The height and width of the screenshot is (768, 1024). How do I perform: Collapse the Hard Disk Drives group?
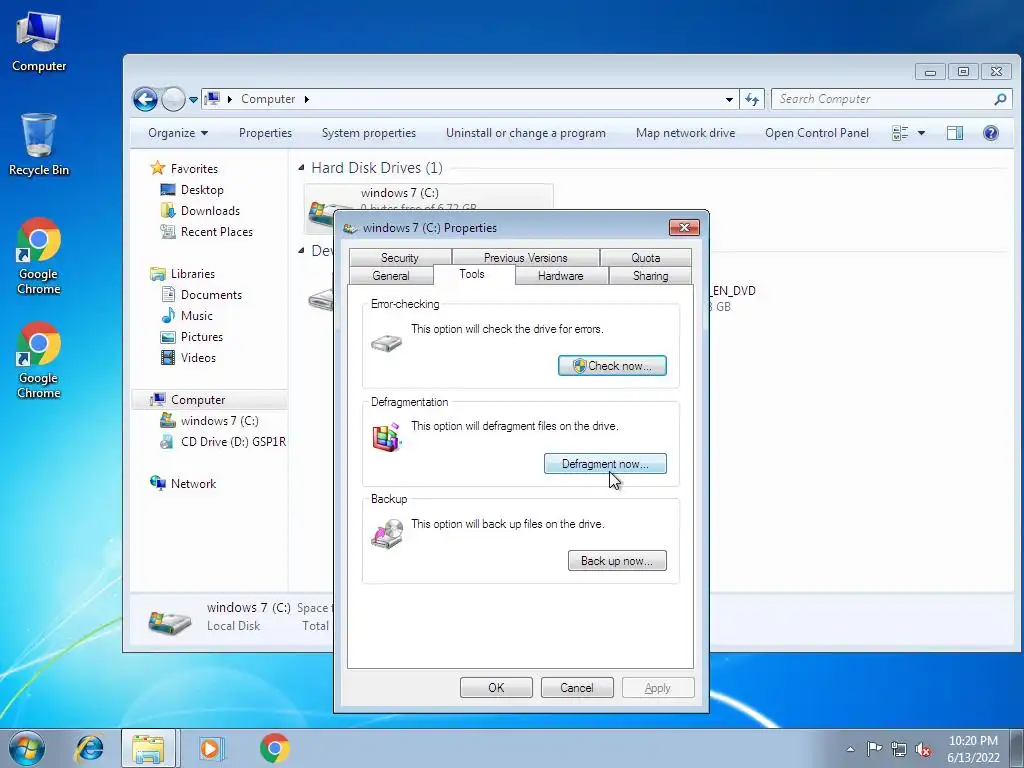pos(301,168)
